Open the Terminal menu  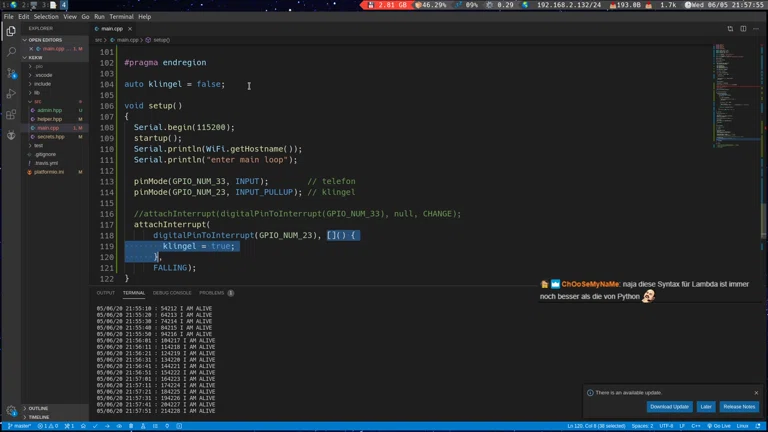tap(120, 17)
